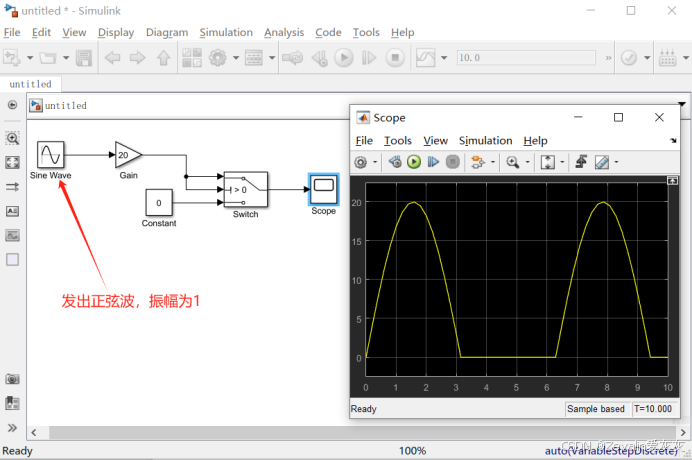Open the Simulink View menu
This screenshot has height=460, width=692.
[74, 32]
